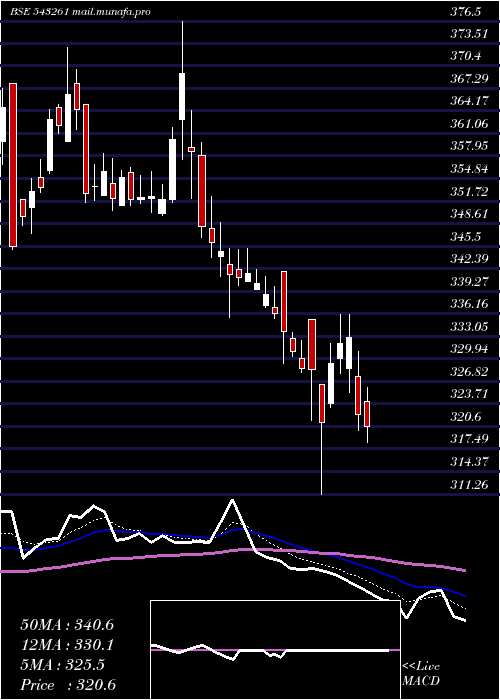This screenshot has width=500, height=700.
Task: Select the 361.06 price axis label
Action: [469, 124]
